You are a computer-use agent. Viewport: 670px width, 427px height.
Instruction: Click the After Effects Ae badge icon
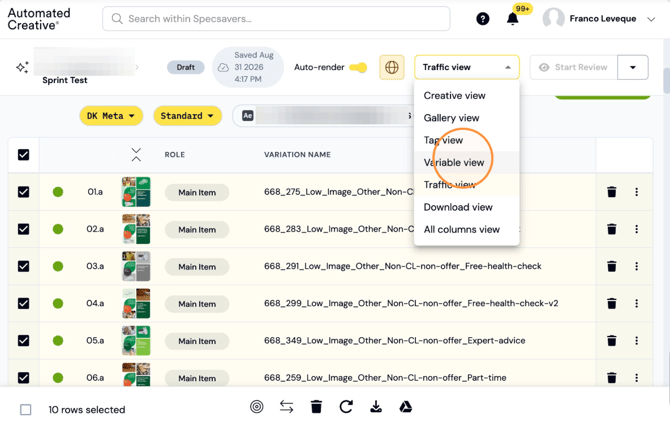[x=248, y=116]
